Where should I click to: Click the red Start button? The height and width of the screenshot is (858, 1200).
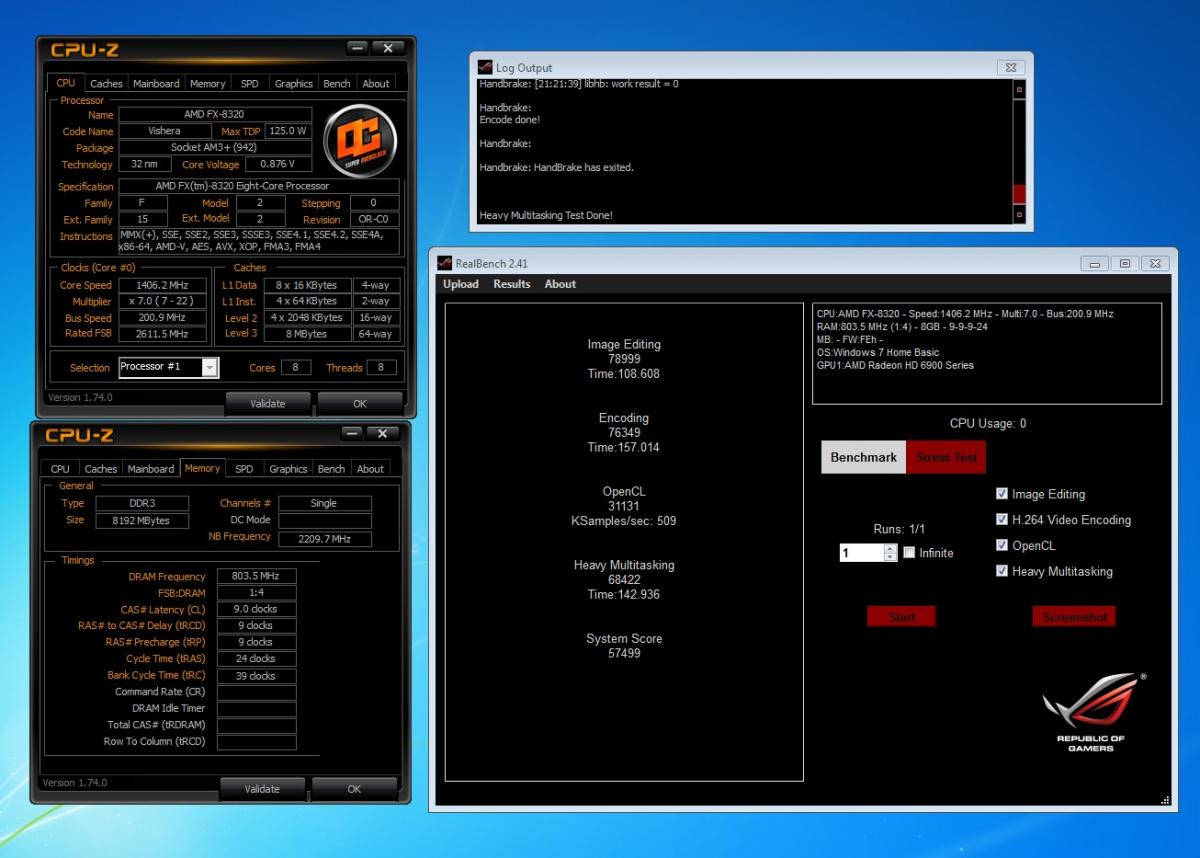(902, 617)
